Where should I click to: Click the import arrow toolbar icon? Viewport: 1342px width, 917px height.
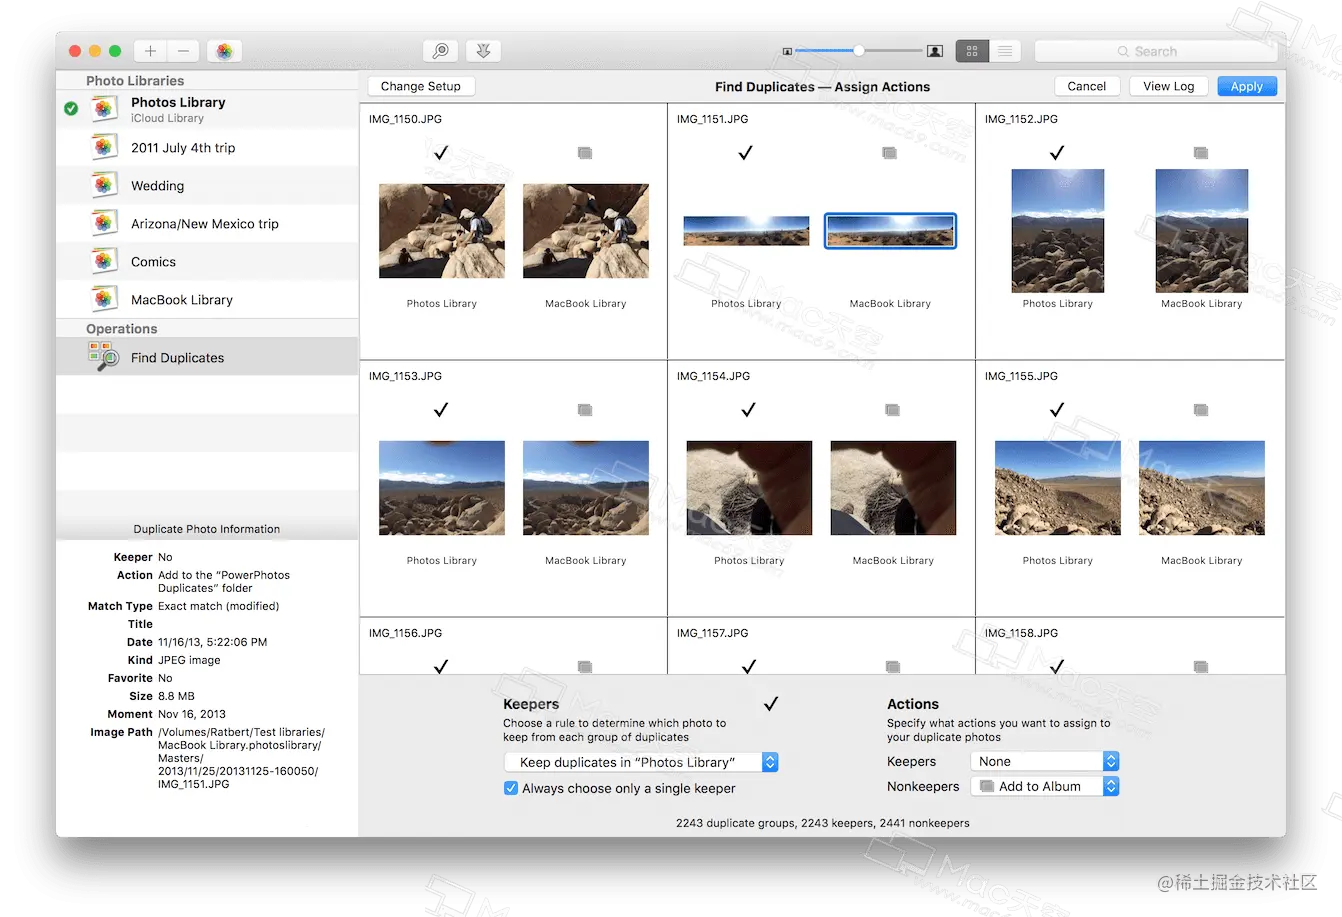[483, 51]
